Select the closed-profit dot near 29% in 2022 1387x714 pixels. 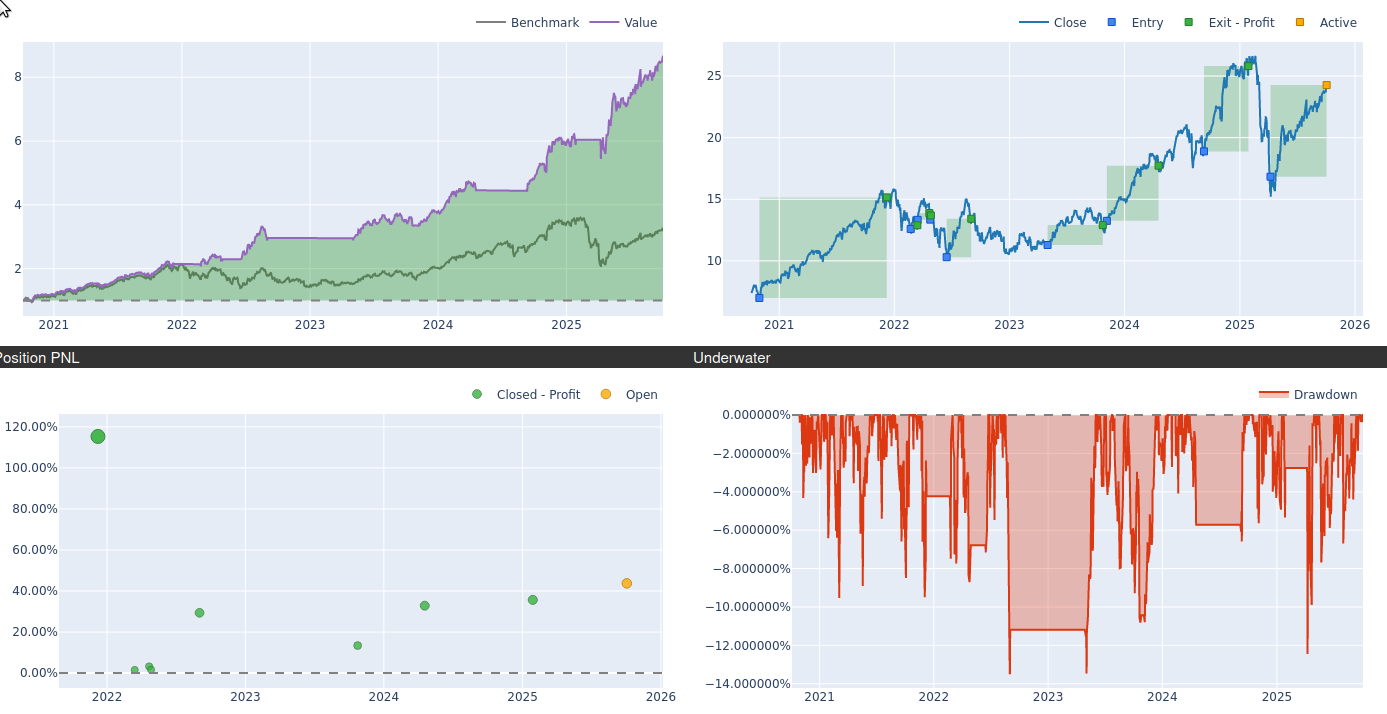pos(199,613)
